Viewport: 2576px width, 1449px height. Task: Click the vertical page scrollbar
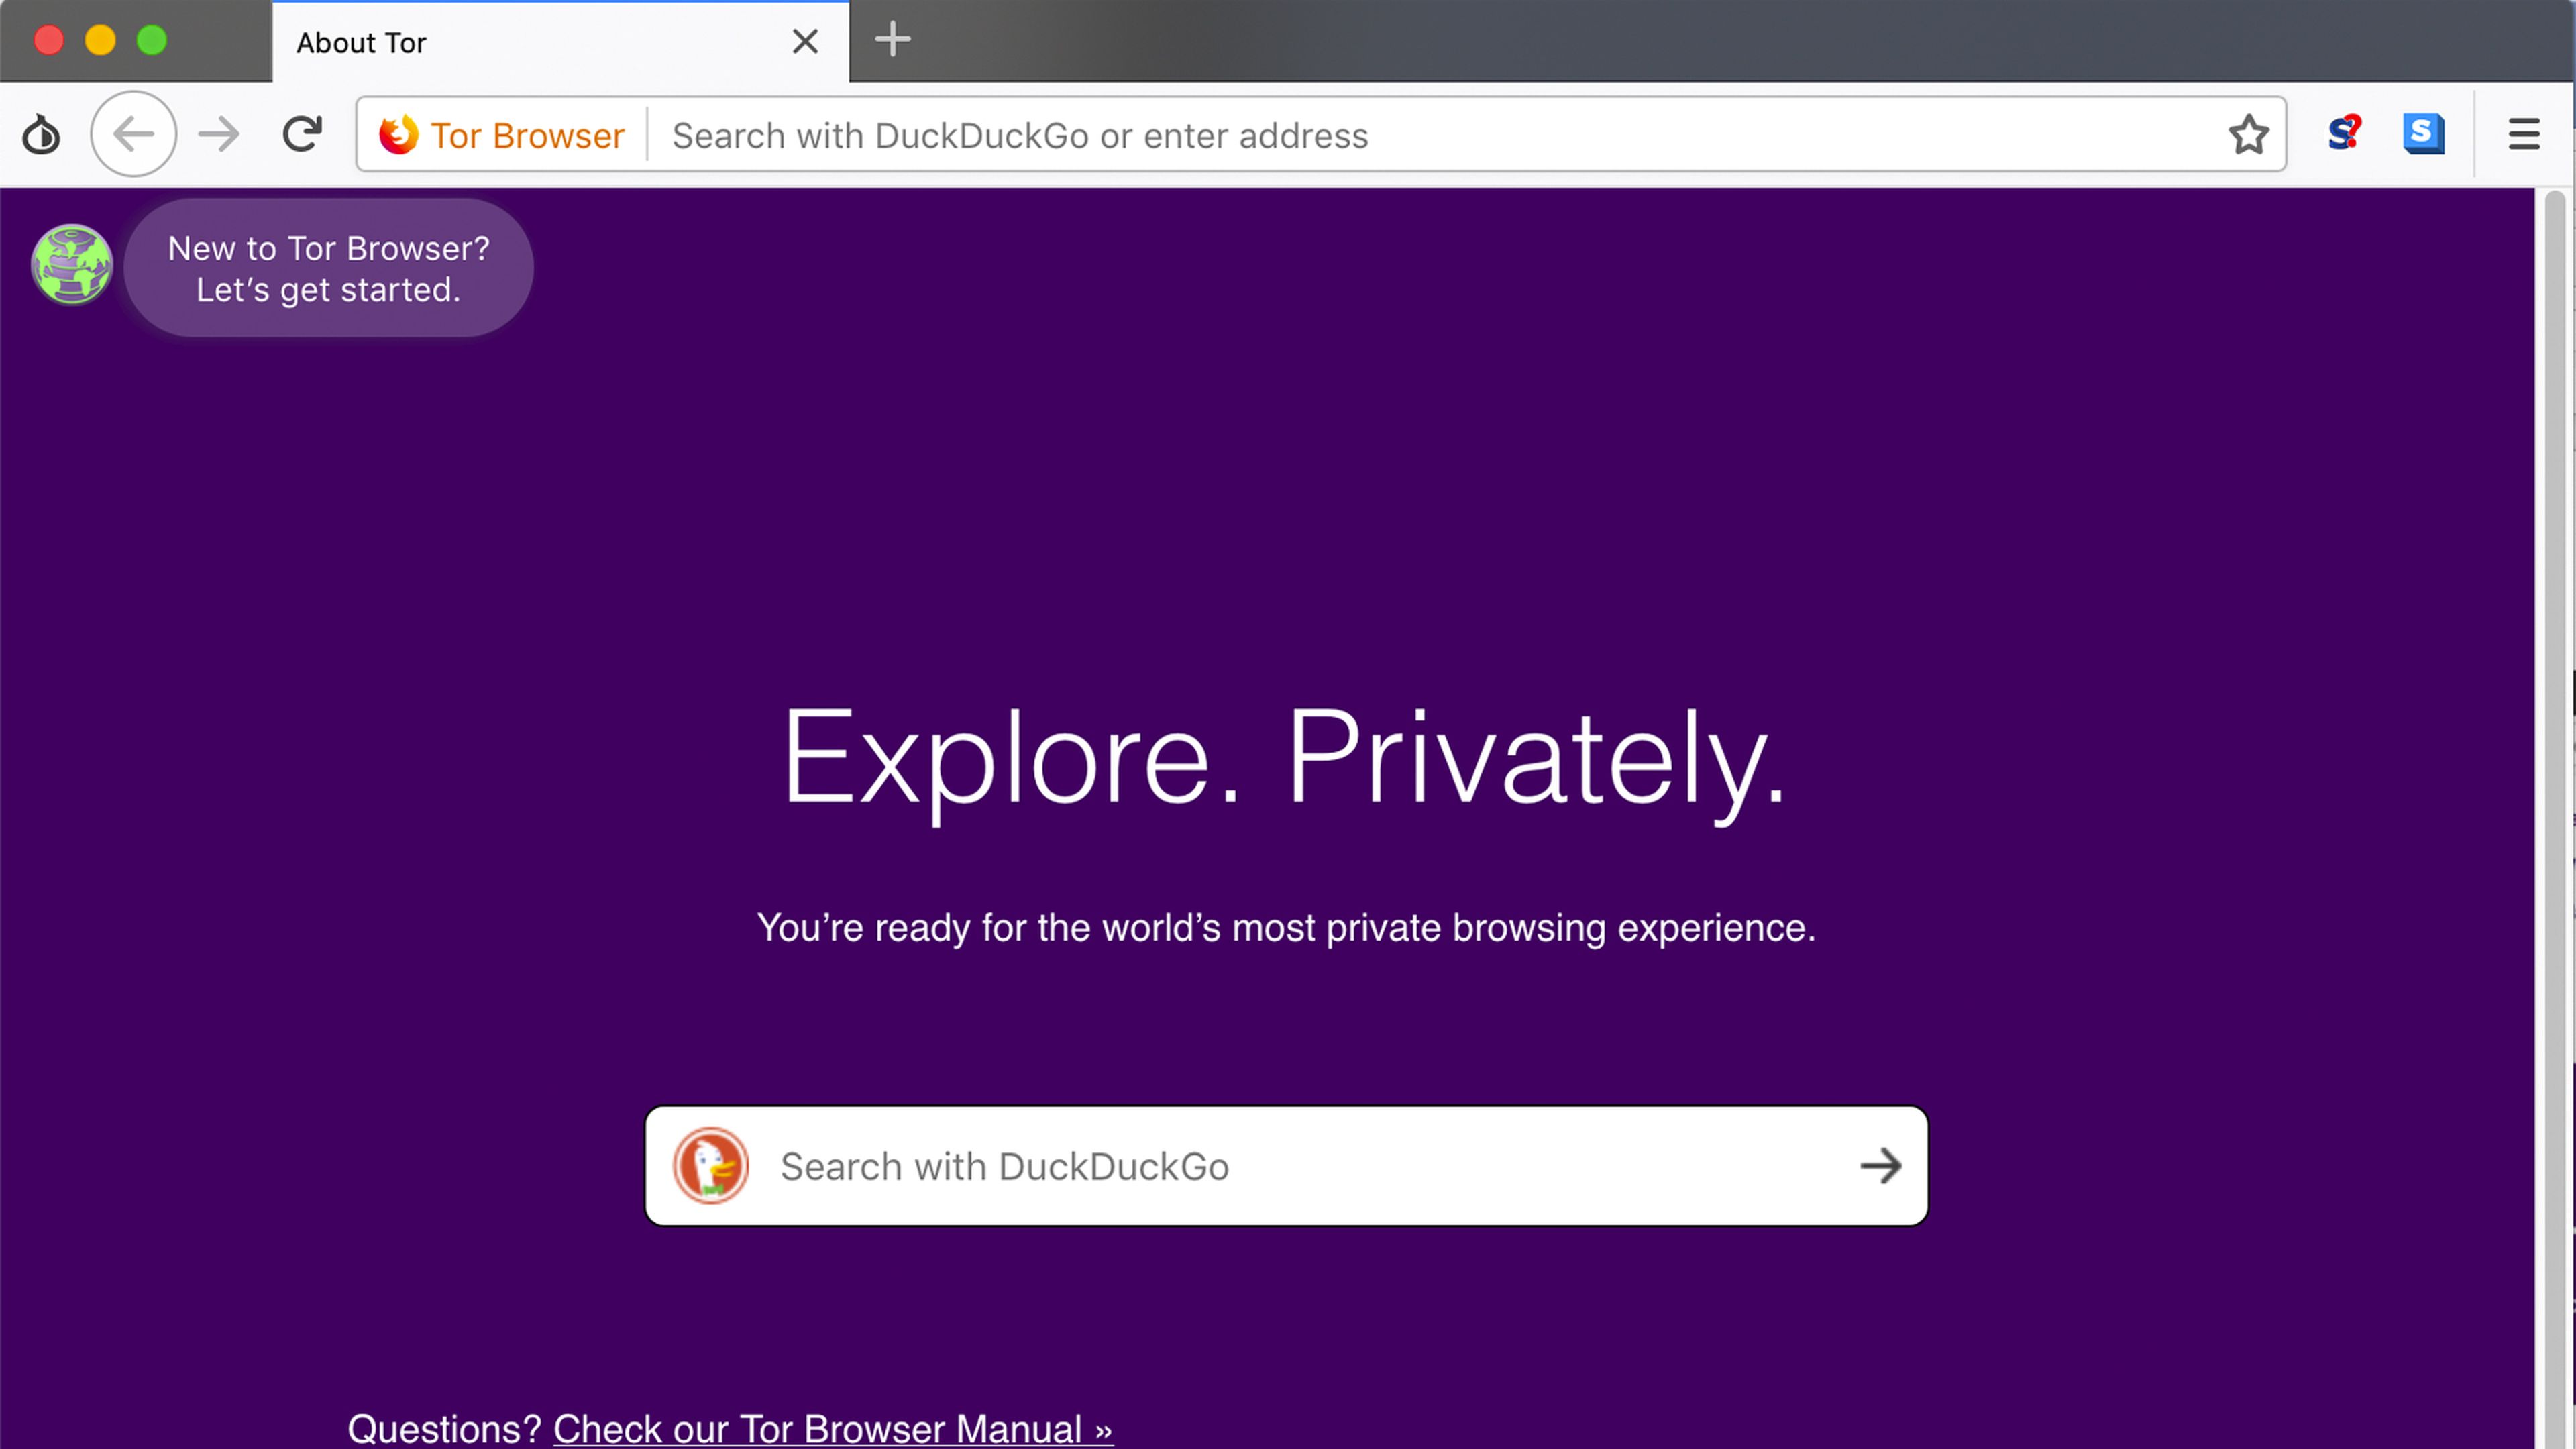click(x=2555, y=818)
